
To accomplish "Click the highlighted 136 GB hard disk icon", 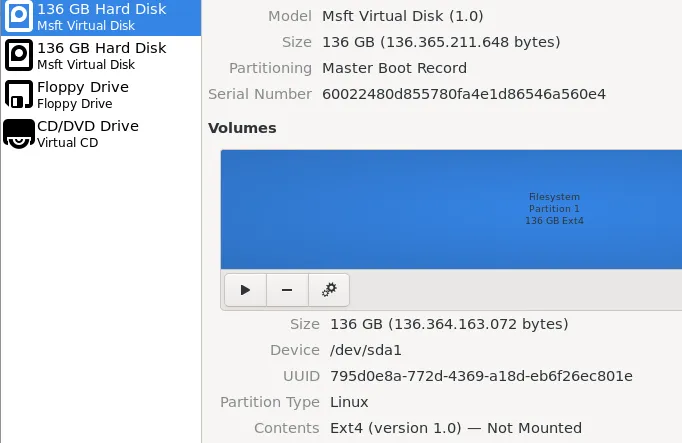I will coord(18,16).
